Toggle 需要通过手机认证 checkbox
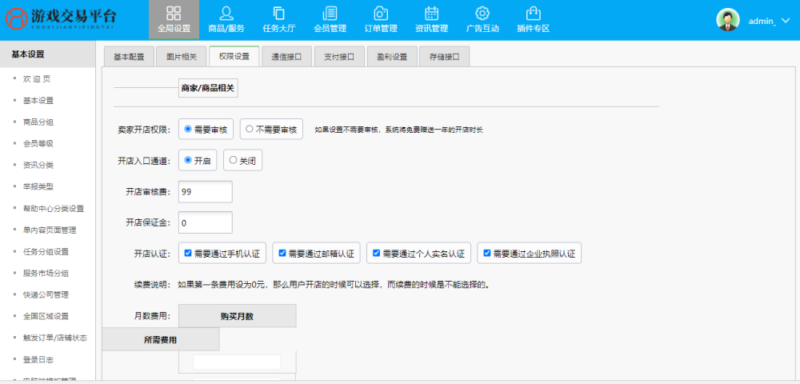This screenshot has height=384, width=800. (x=188, y=253)
